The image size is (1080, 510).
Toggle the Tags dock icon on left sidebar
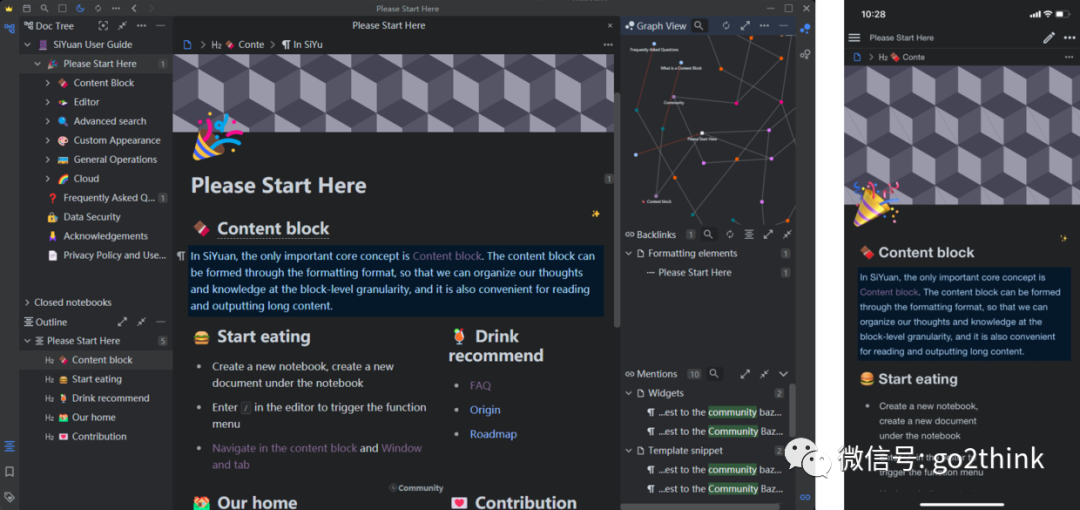[x=9, y=497]
